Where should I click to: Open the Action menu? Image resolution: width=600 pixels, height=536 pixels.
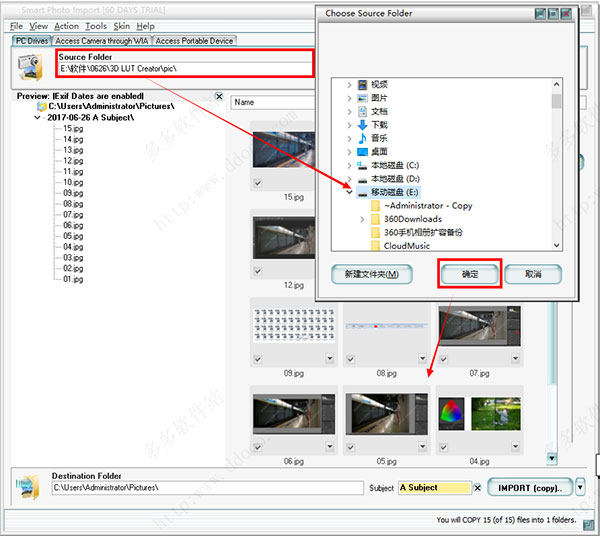pos(67,26)
